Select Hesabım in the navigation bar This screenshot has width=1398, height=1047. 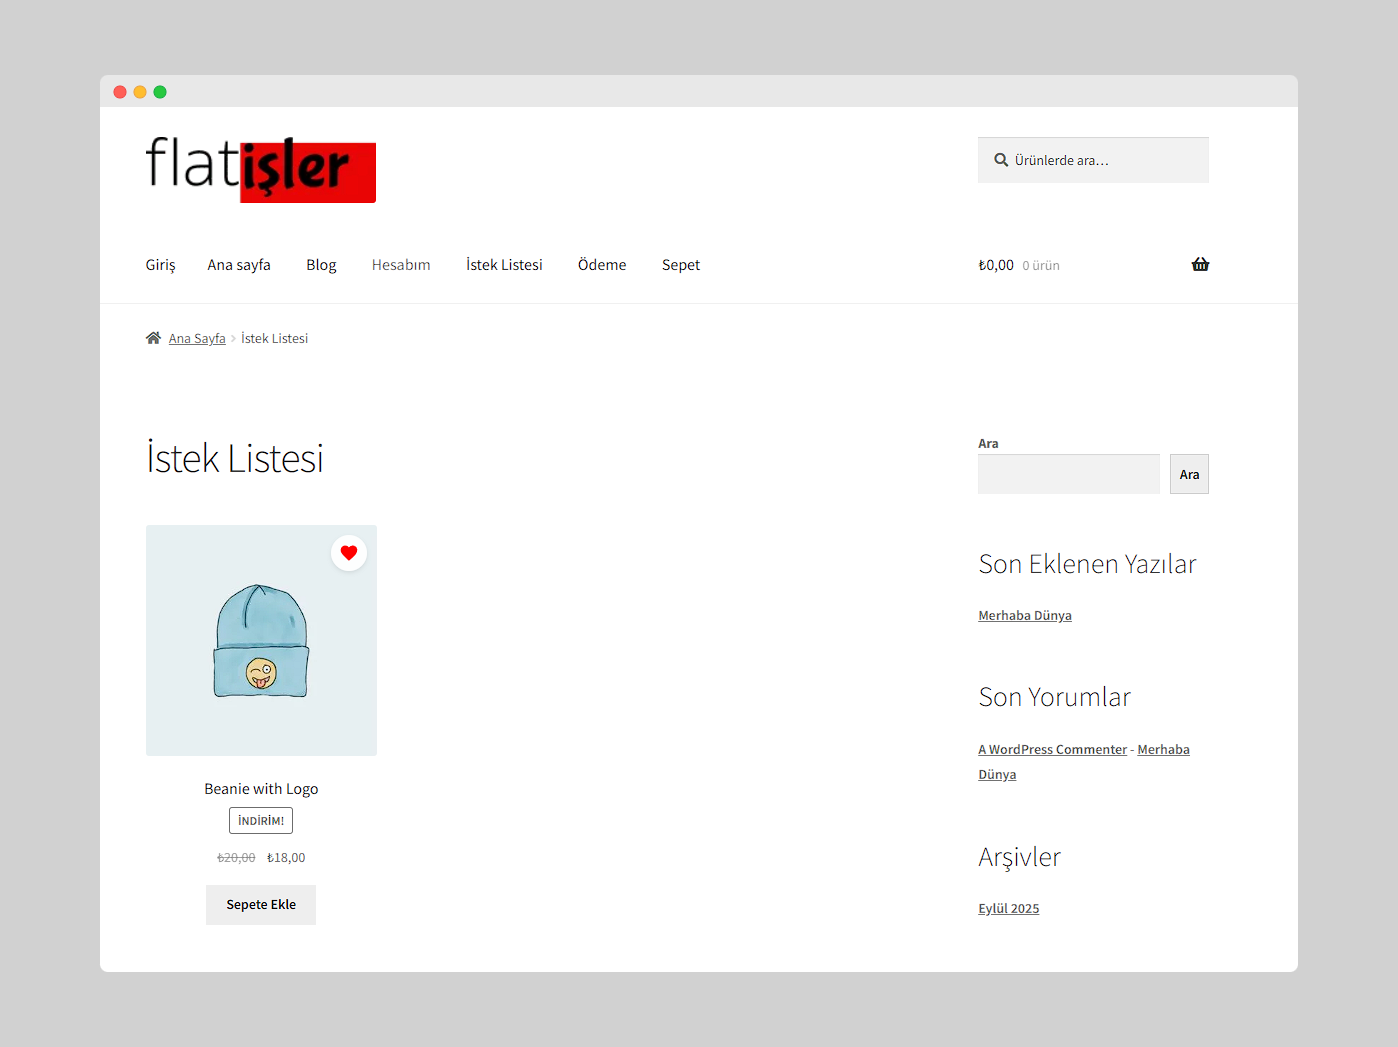pos(400,264)
